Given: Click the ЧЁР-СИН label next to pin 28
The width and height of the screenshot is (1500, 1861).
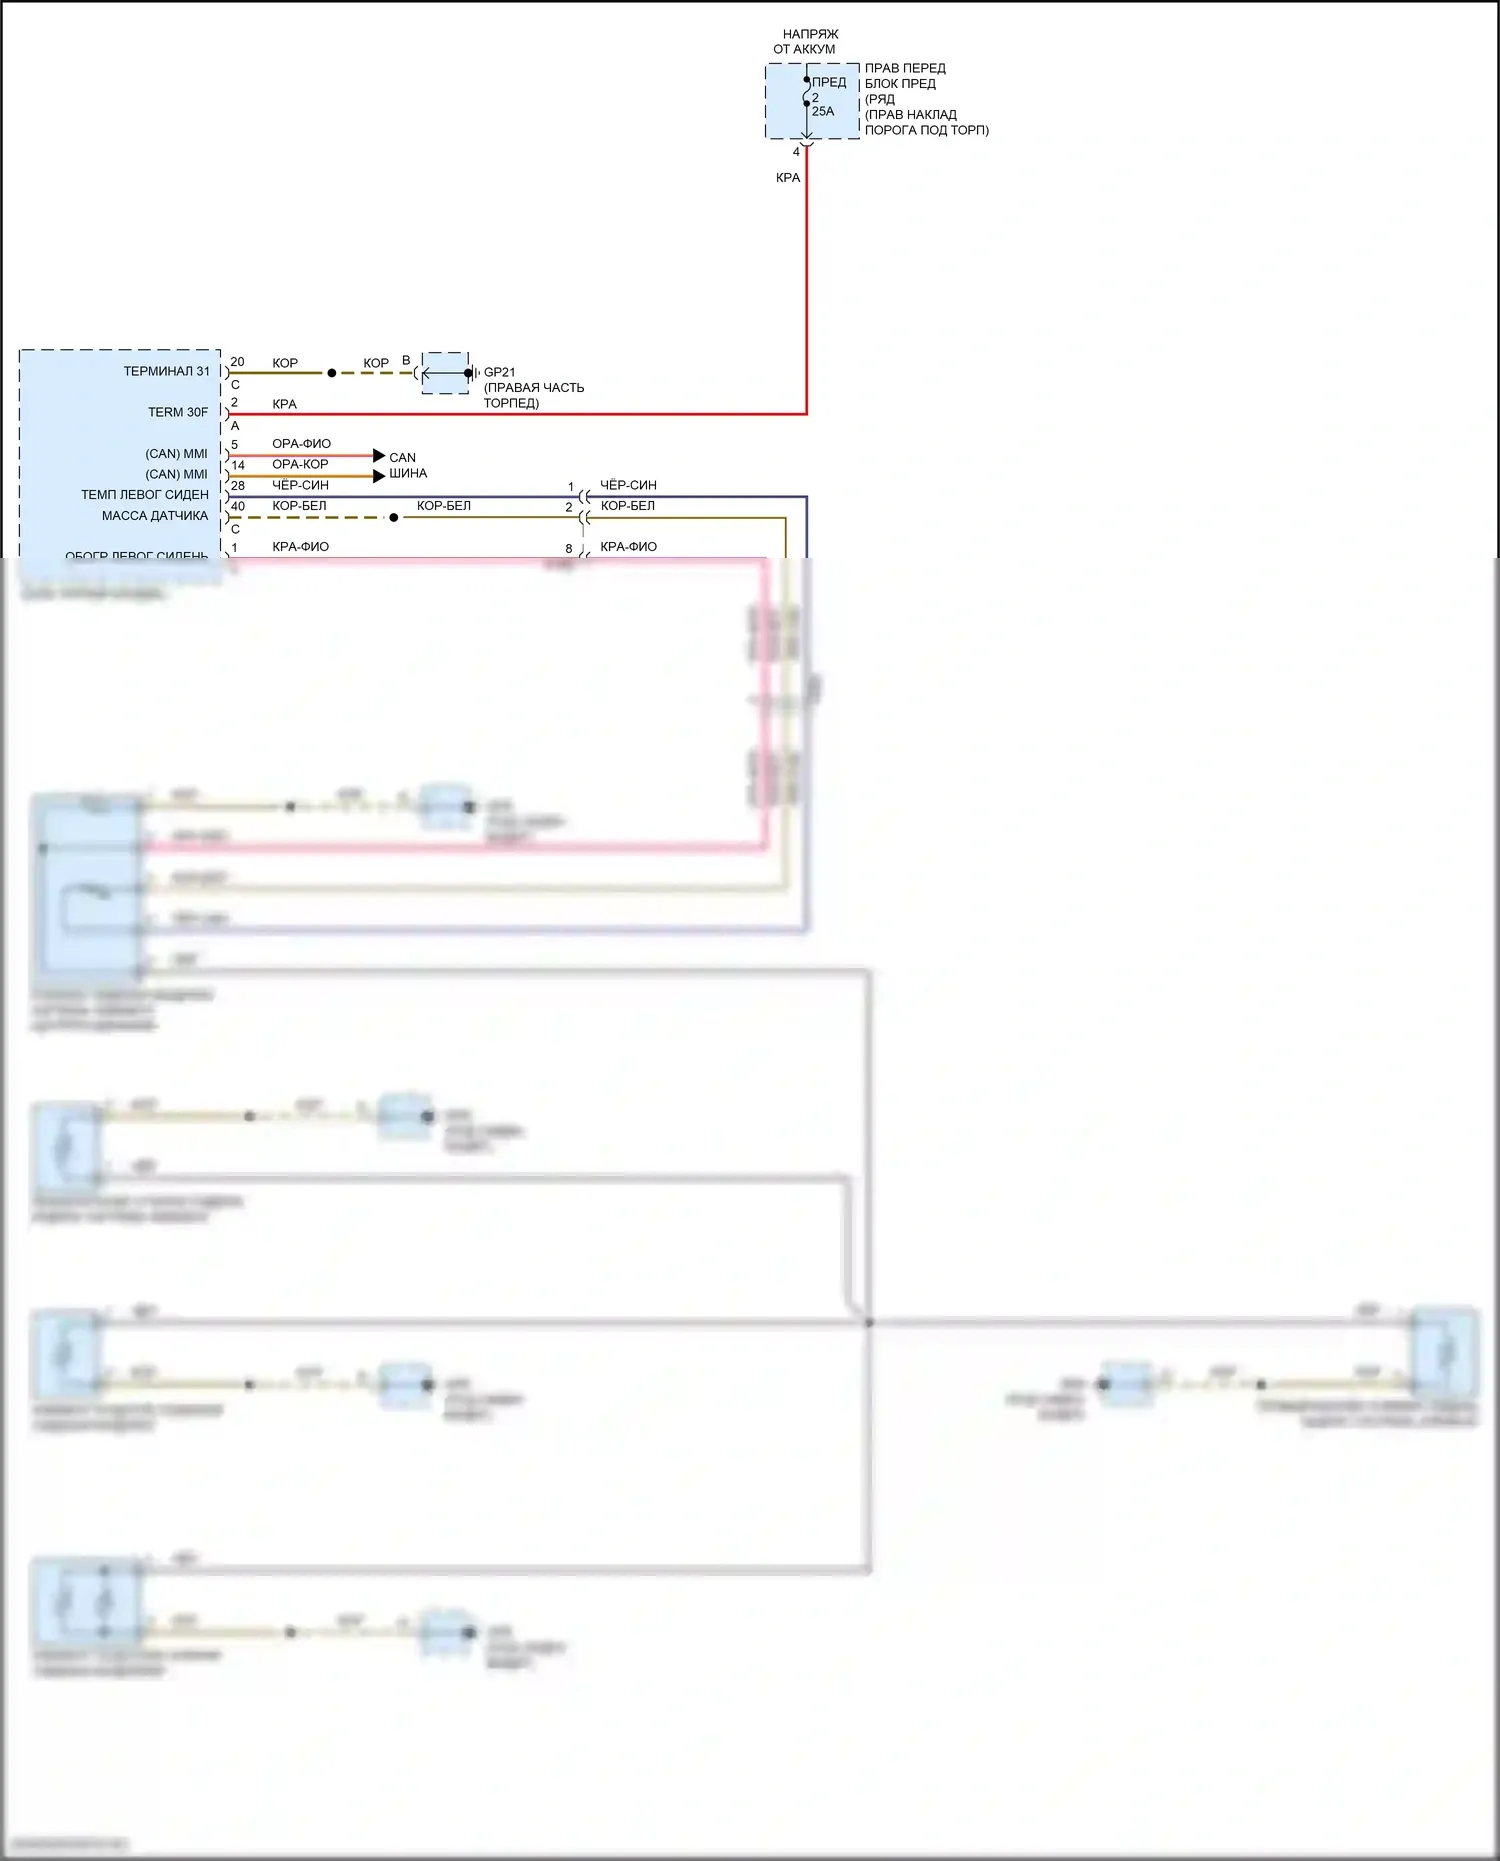Looking at the screenshot, I should (x=300, y=485).
